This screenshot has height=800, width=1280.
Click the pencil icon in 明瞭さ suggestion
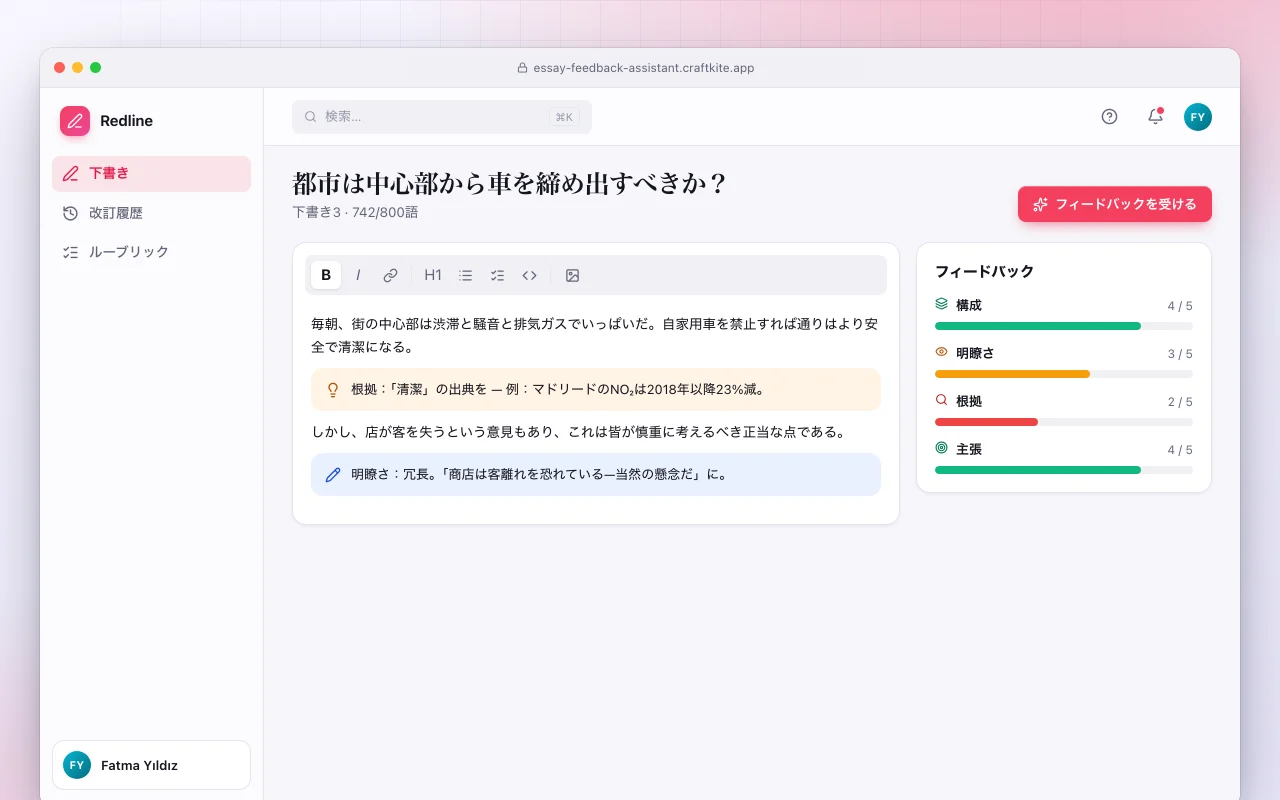point(333,474)
